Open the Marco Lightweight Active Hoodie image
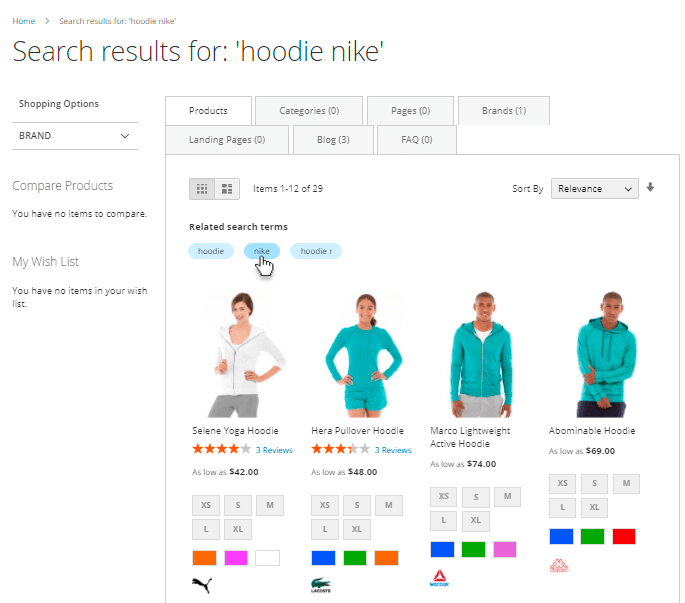685x603 pixels. (481, 354)
